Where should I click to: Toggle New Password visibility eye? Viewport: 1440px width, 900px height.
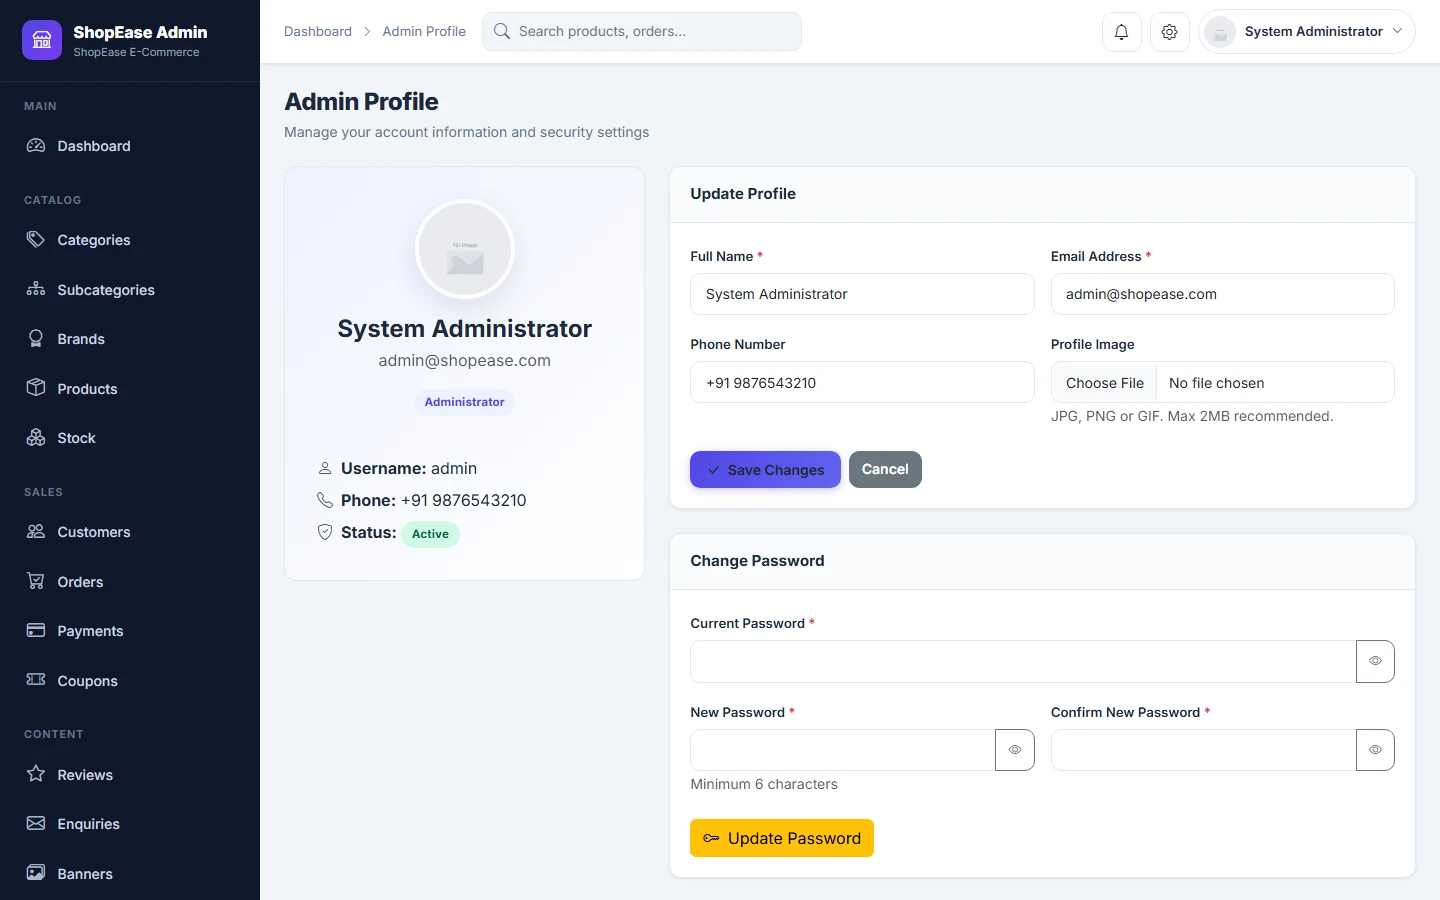tap(1015, 750)
